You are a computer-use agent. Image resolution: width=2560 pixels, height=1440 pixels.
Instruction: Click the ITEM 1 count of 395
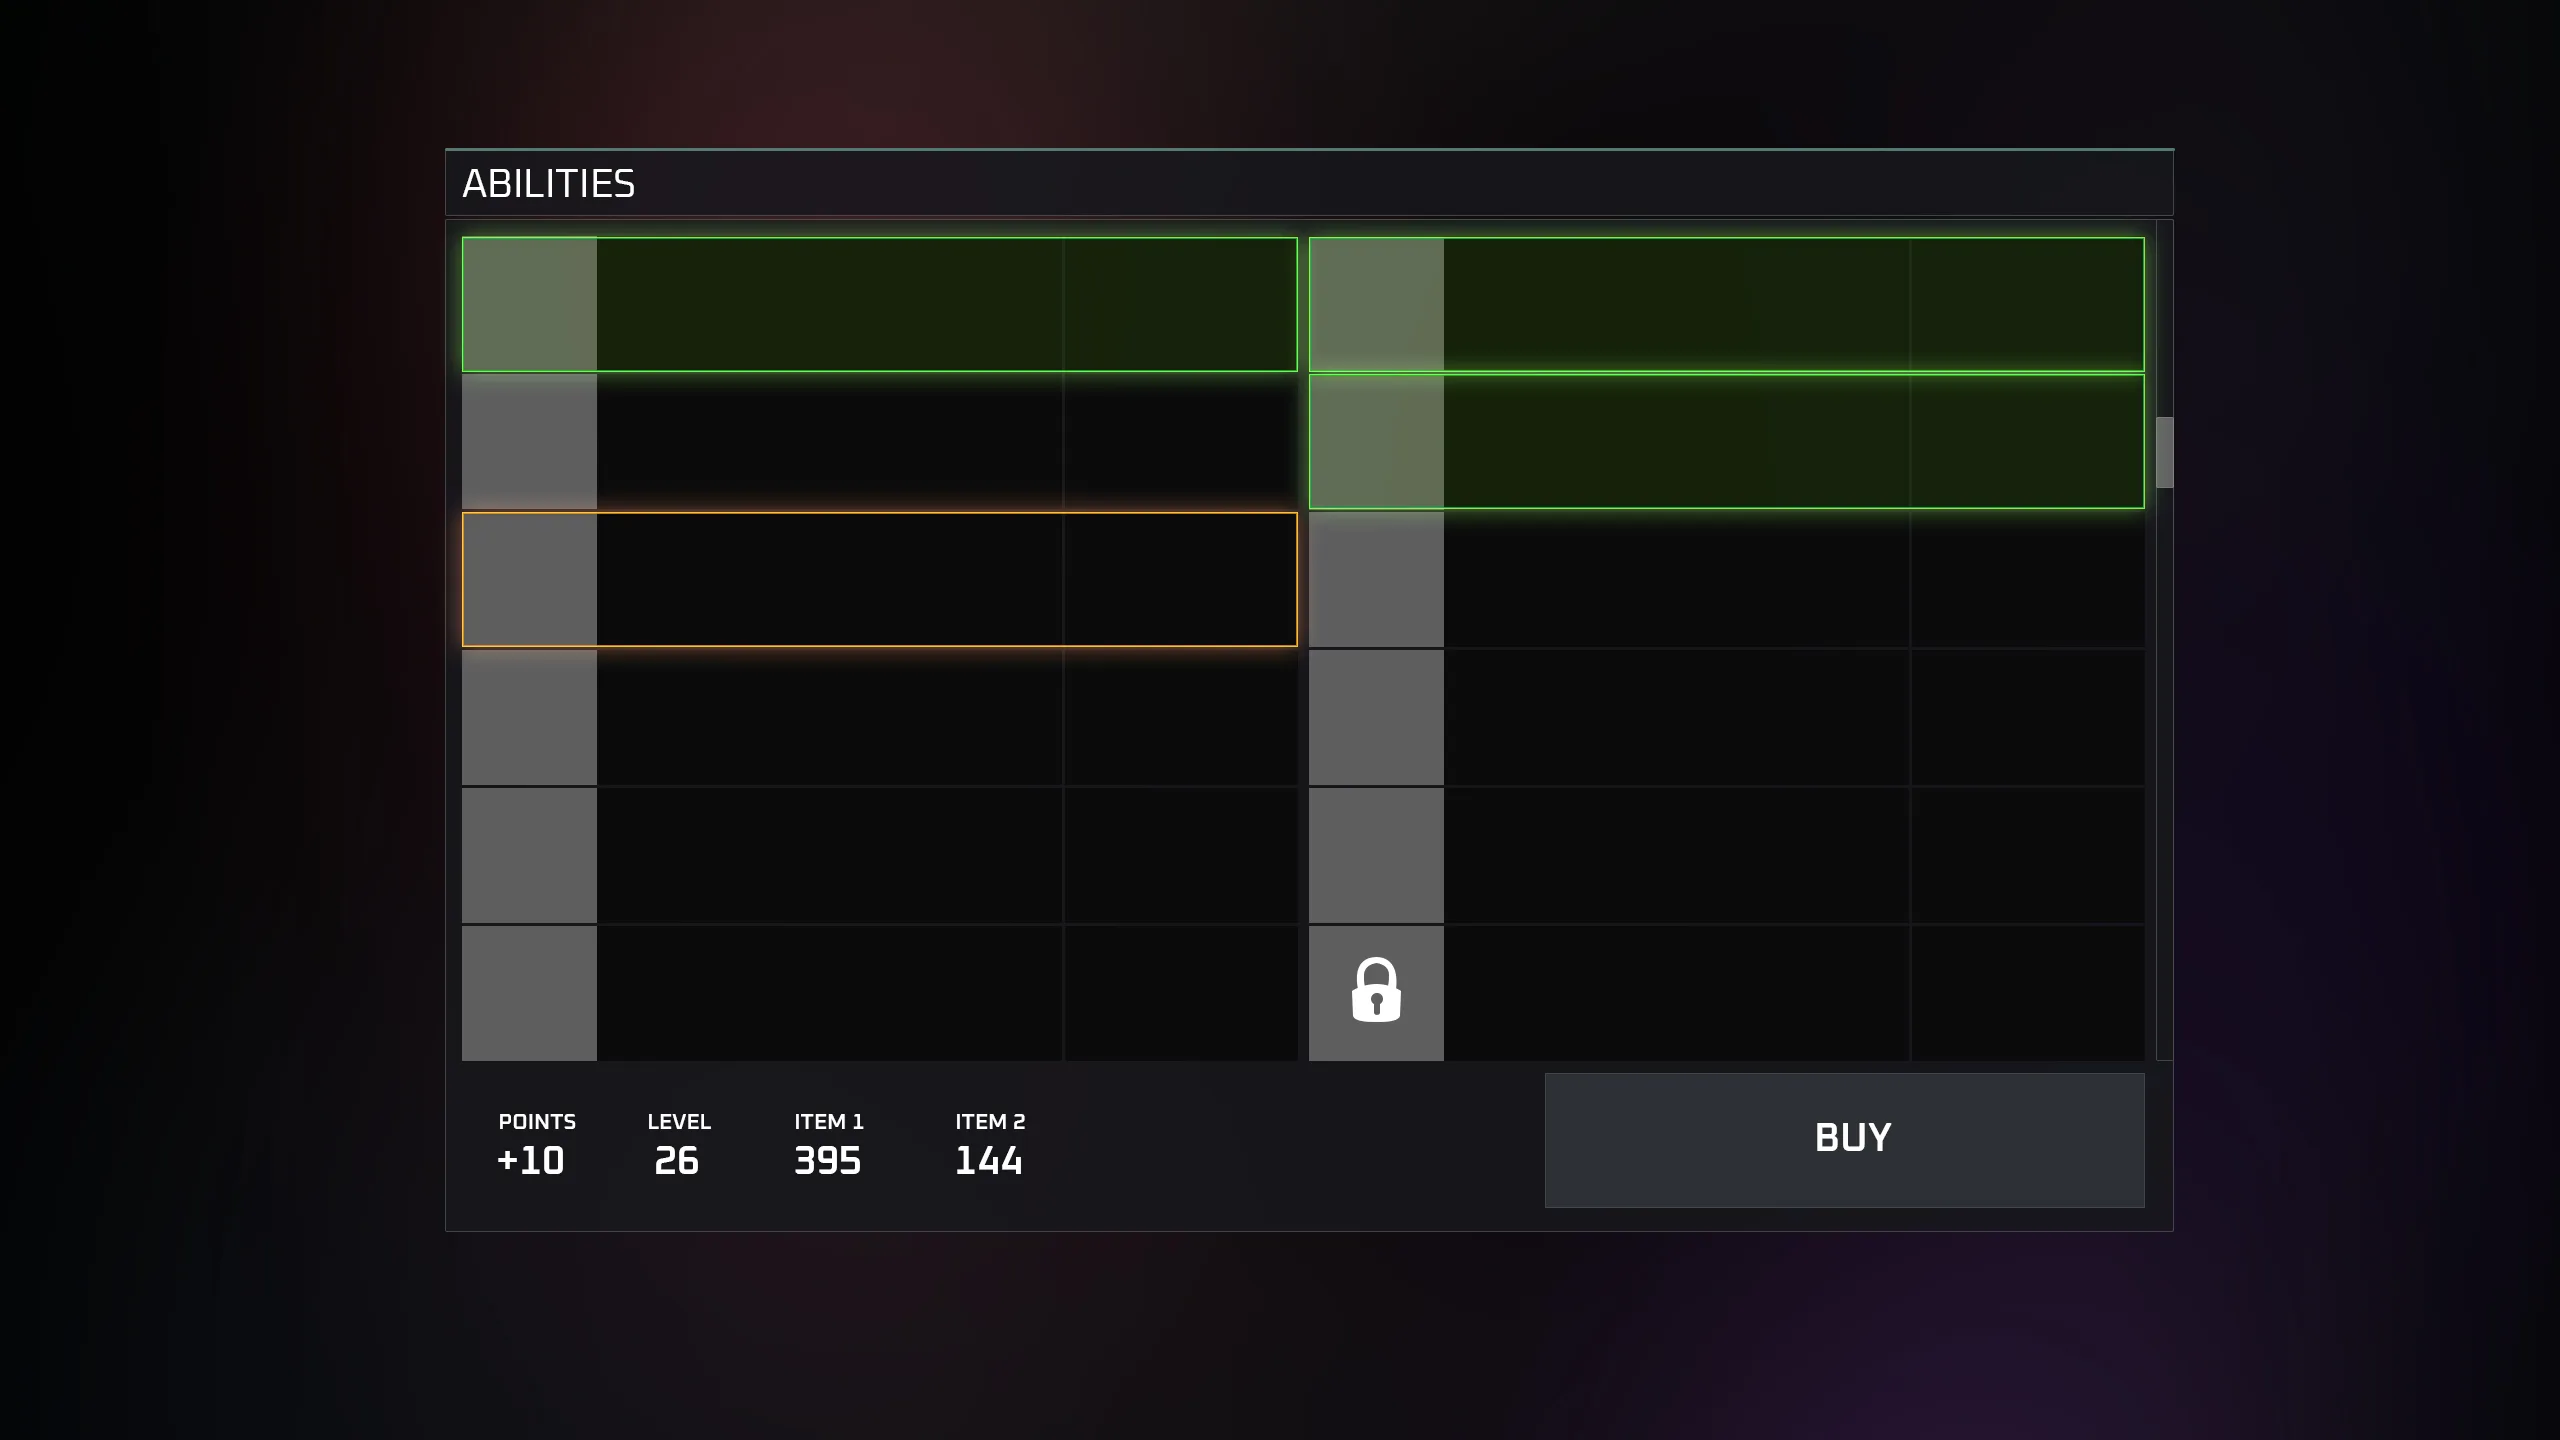pos(827,1160)
